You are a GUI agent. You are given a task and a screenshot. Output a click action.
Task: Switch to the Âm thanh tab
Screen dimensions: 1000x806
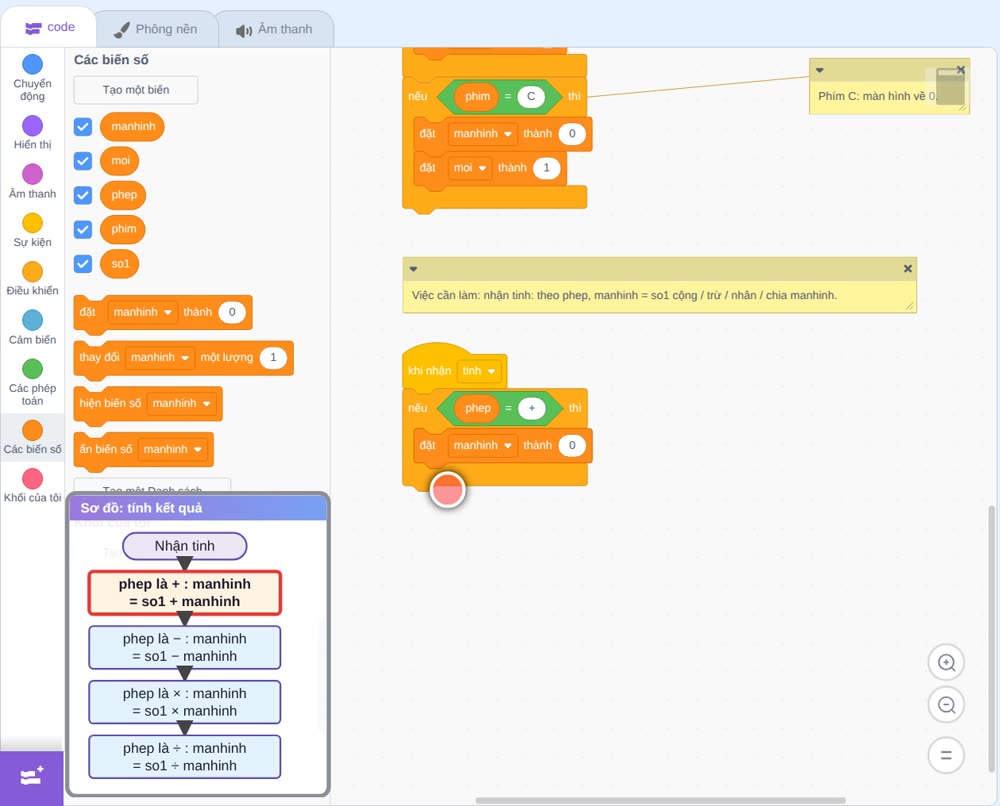tap(274, 29)
